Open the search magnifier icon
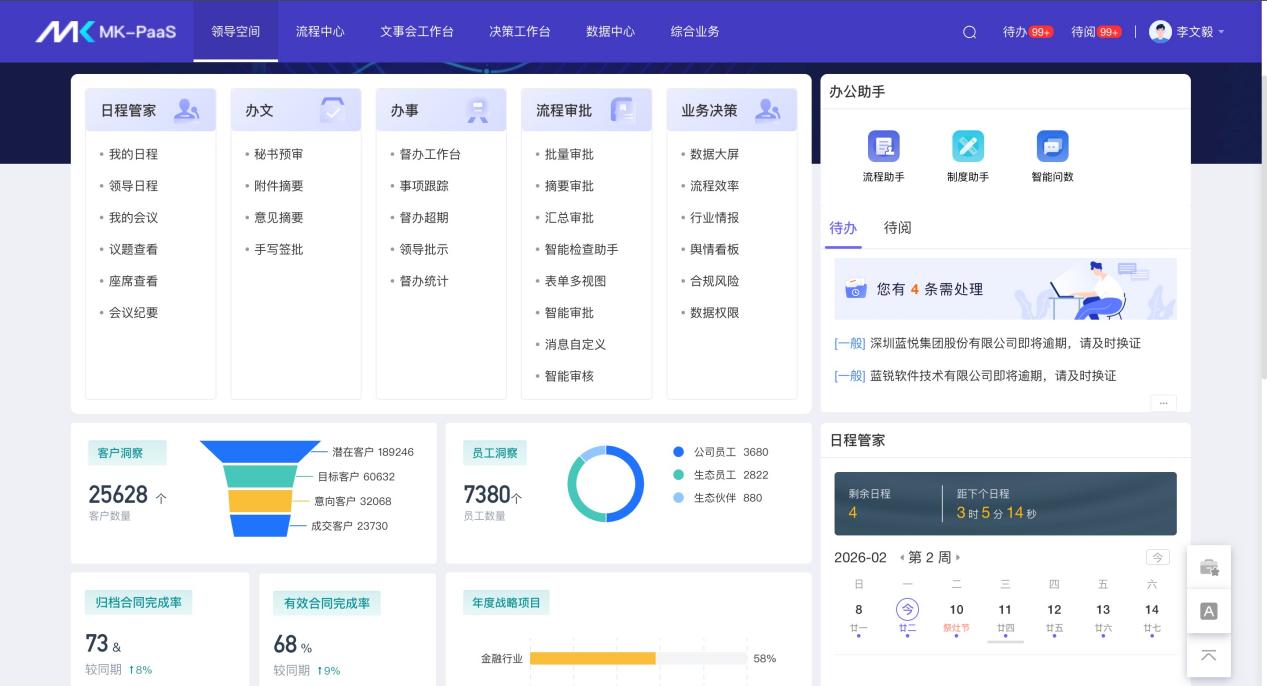The height and width of the screenshot is (686, 1267). click(969, 32)
